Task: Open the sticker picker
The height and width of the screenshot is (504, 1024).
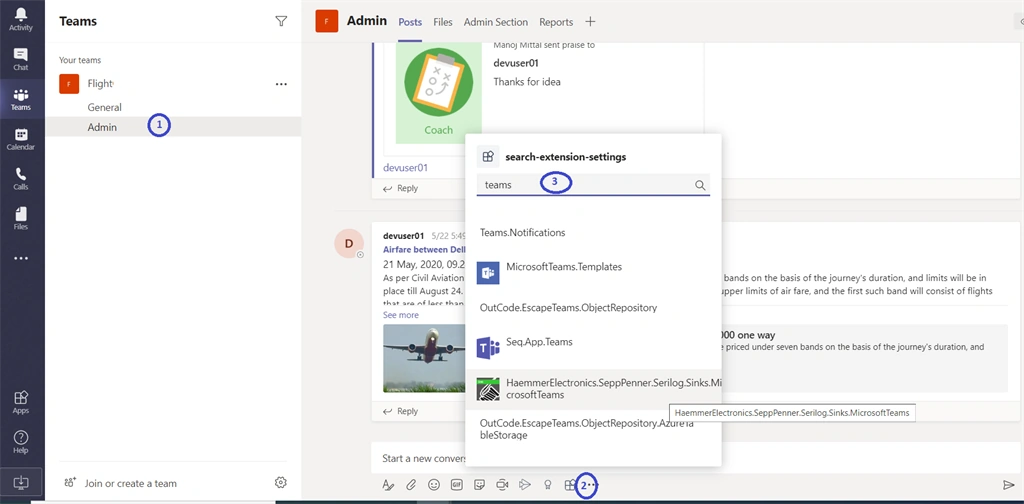Action: 479,484
